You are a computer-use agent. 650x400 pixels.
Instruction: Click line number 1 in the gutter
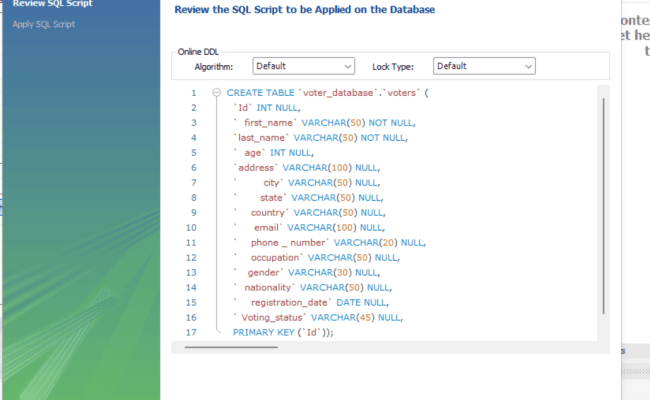click(194, 93)
